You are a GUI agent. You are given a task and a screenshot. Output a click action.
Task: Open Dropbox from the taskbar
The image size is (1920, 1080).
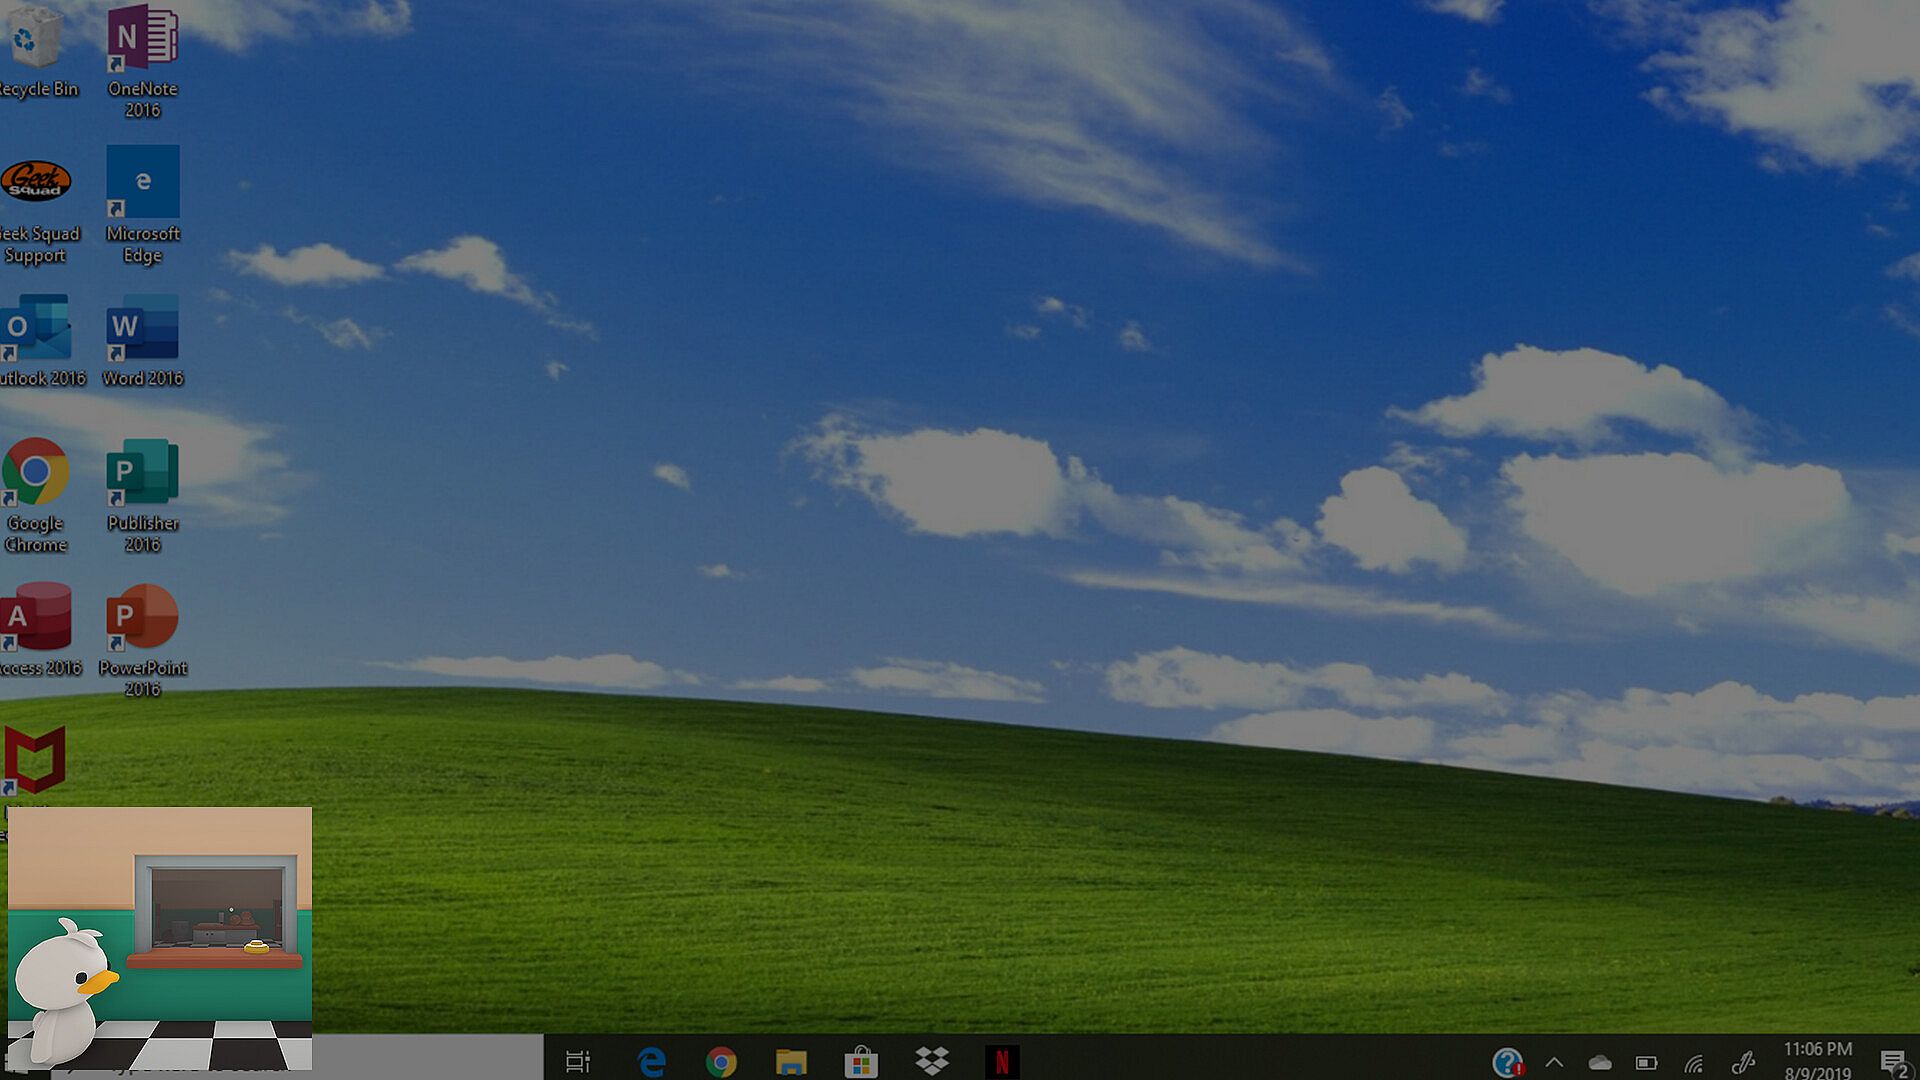pos(931,1061)
